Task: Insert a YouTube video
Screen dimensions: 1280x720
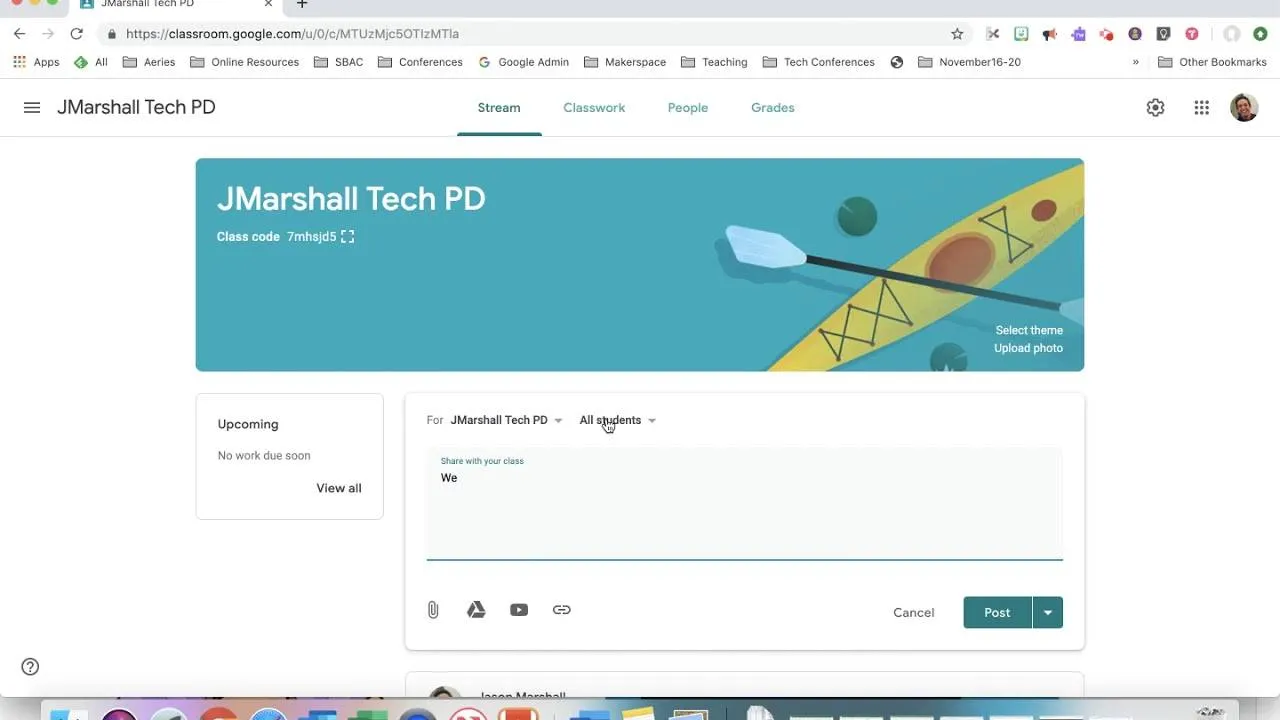Action: pyautogui.click(x=519, y=610)
